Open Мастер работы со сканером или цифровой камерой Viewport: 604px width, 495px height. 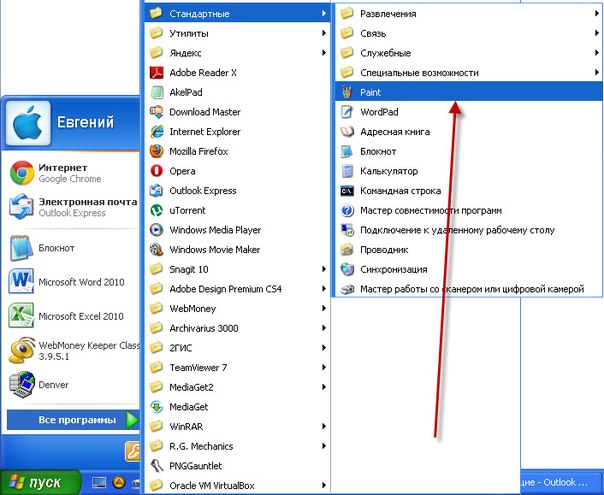pyautogui.click(x=468, y=289)
